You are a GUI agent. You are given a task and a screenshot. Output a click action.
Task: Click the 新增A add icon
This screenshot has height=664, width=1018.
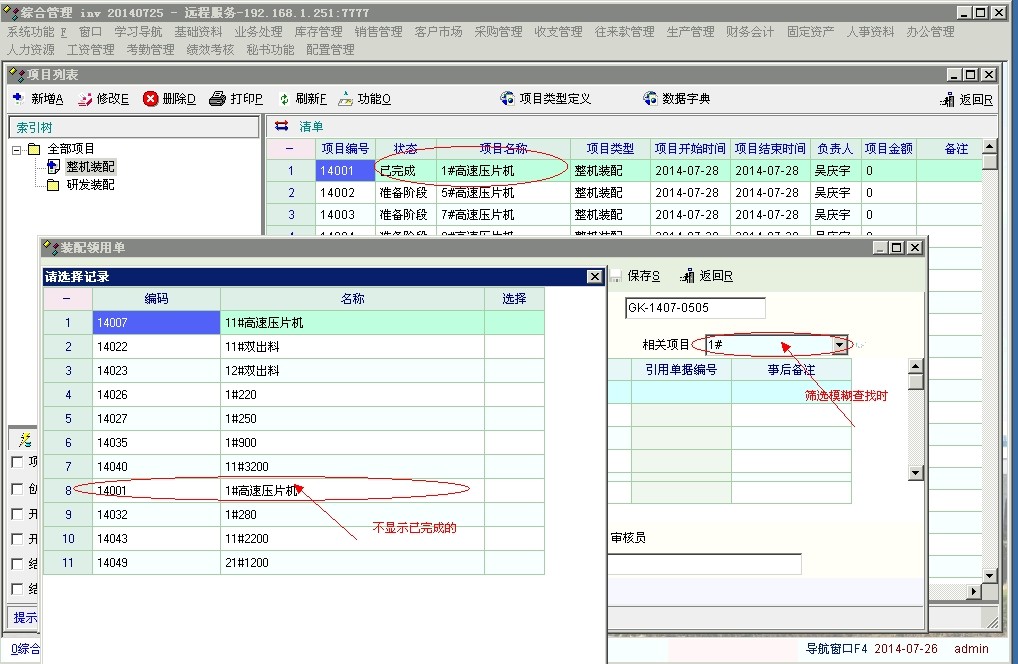pos(19,99)
